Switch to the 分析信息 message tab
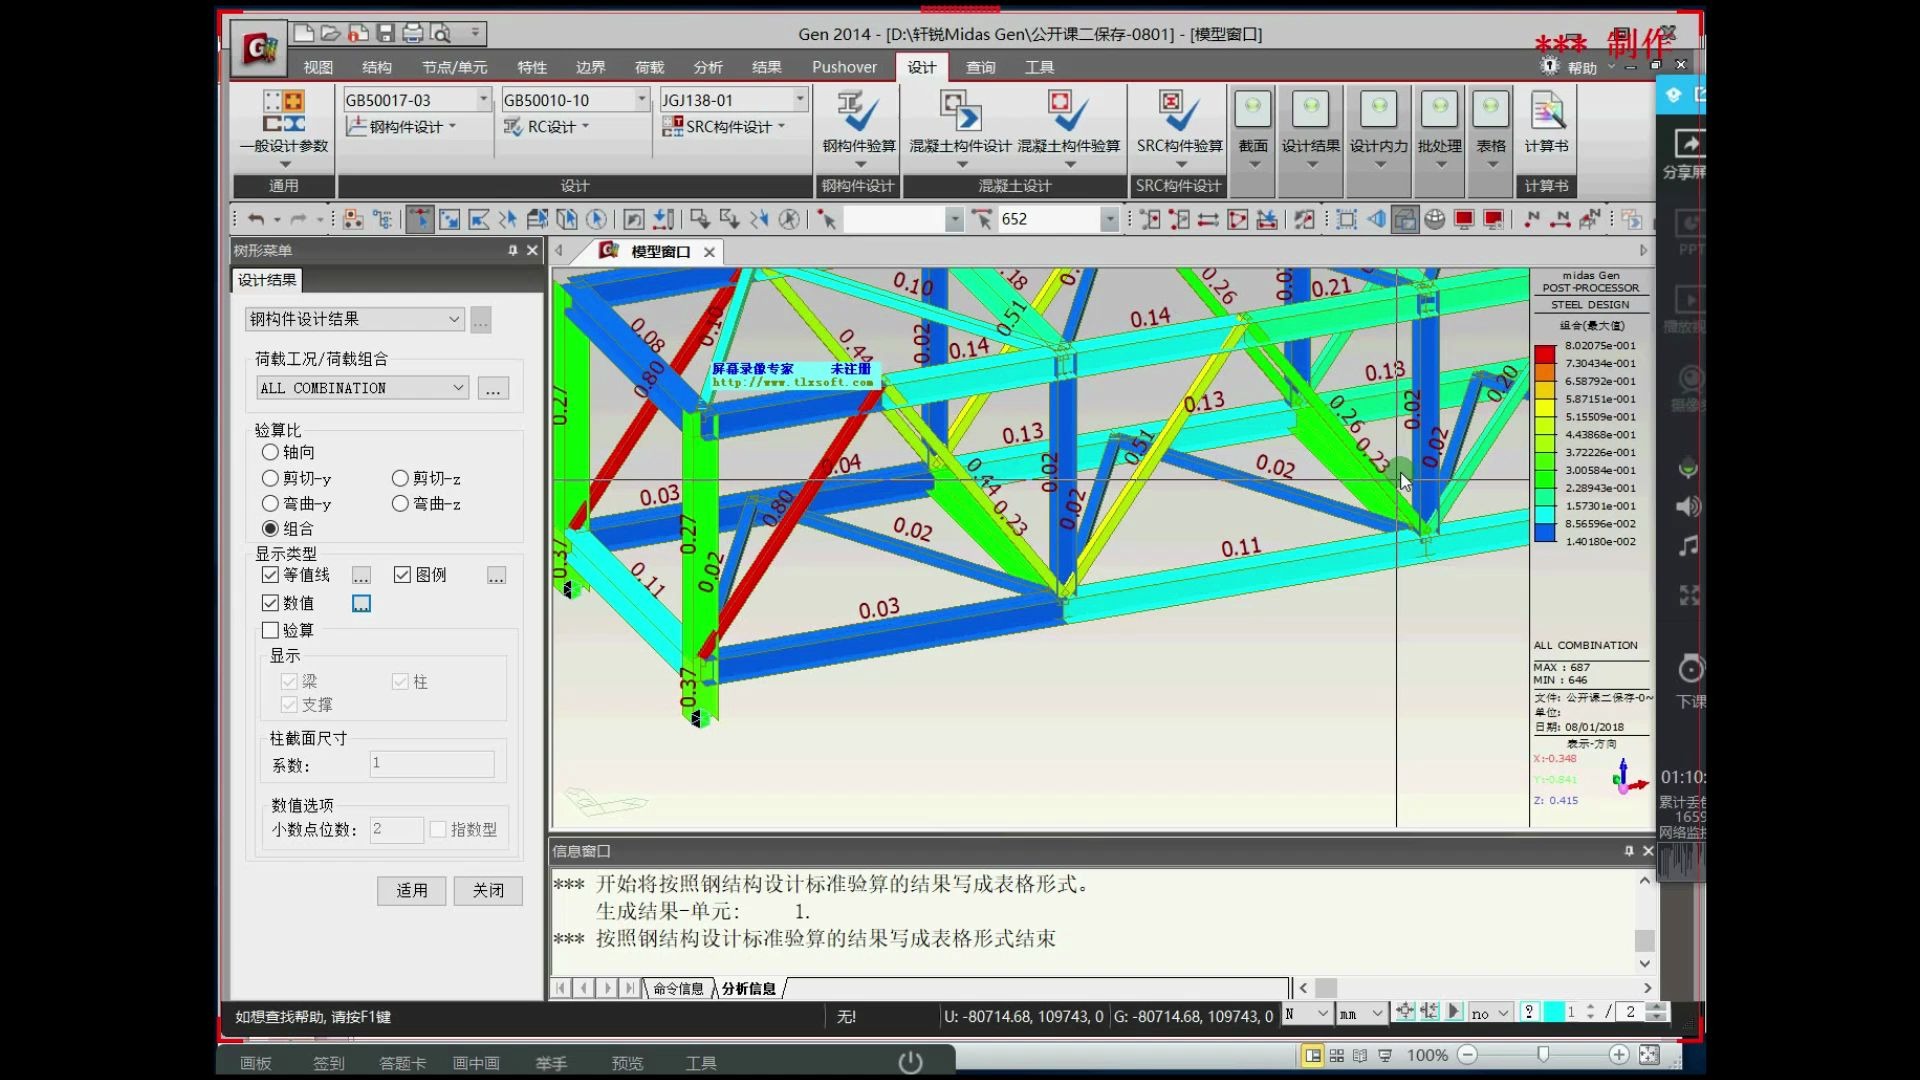The height and width of the screenshot is (1080, 1920). (748, 988)
